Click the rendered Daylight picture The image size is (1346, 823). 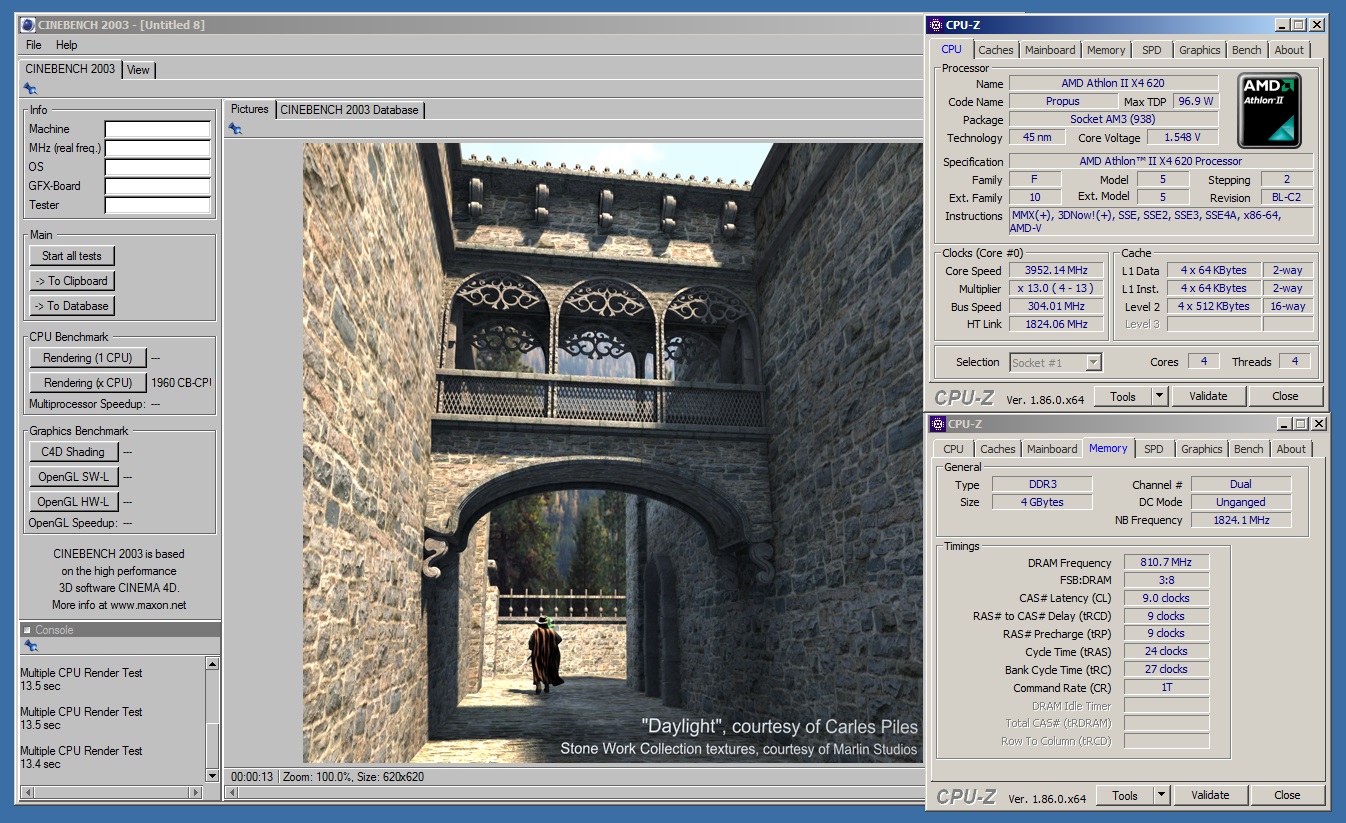point(612,453)
